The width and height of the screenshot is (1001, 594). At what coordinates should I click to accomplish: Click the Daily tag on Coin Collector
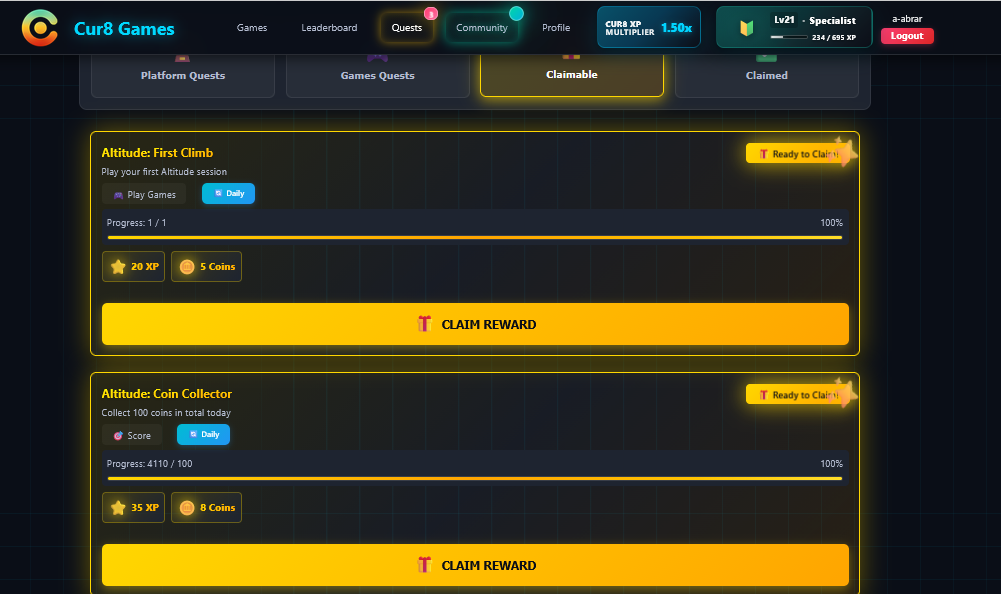pos(204,434)
